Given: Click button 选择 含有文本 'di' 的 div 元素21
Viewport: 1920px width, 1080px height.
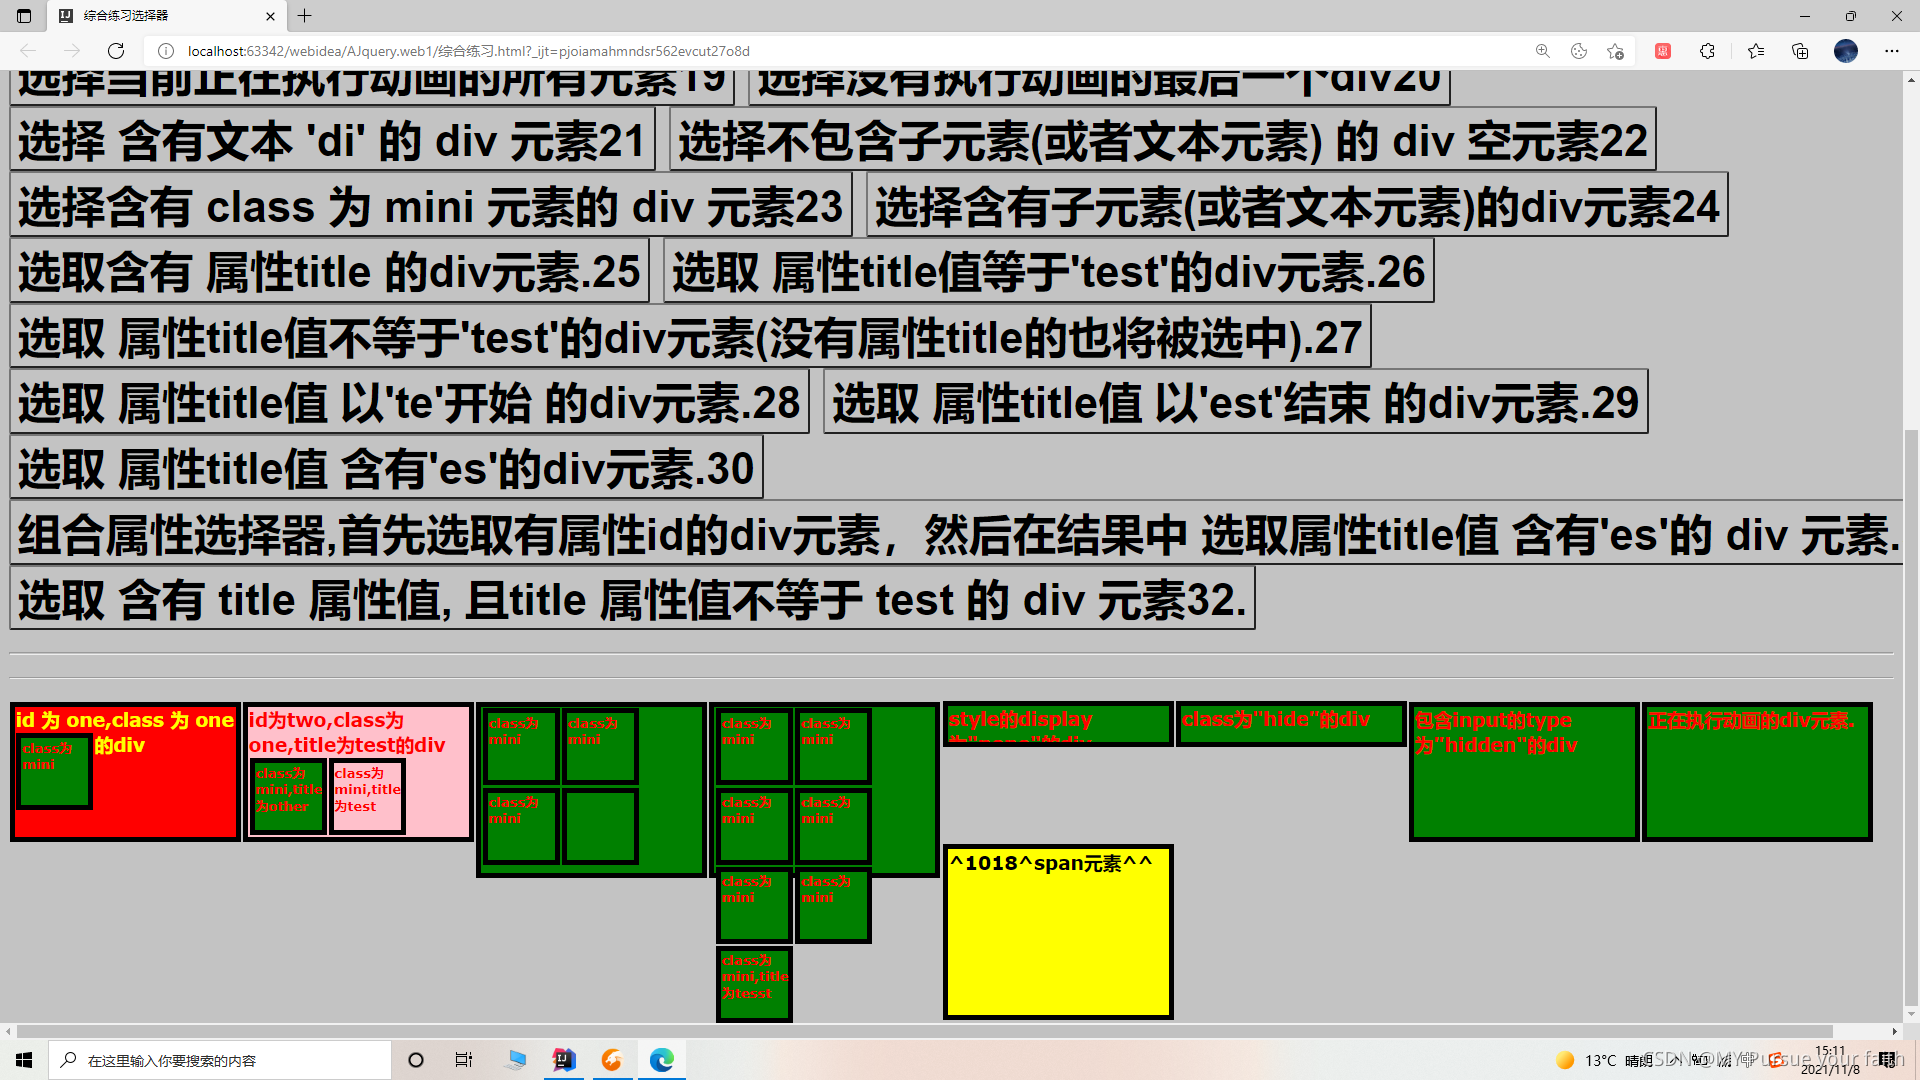Looking at the screenshot, I should (x=332, y=141).
